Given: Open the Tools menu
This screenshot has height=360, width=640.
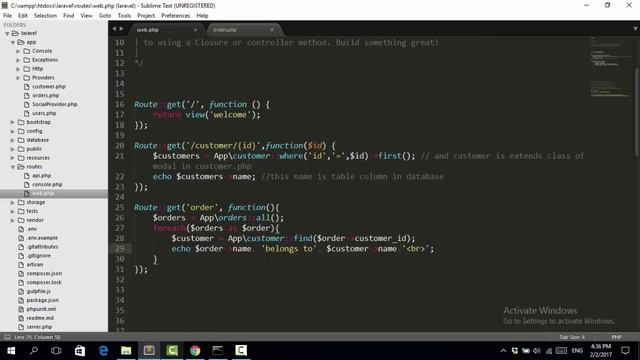Looking at the screenshot, I should click(x=124, y=16).
